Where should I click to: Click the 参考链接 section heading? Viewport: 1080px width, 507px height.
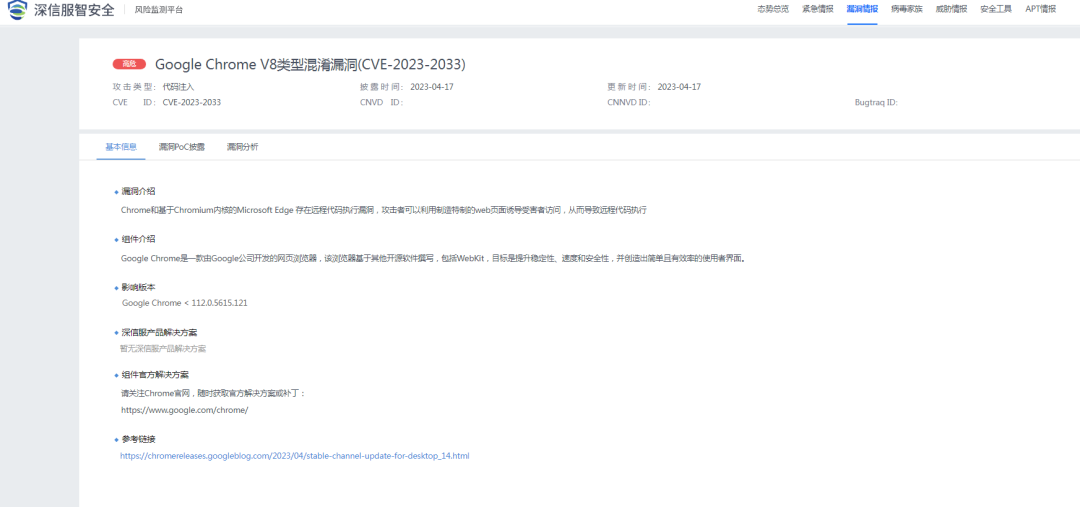coord(138,439)
